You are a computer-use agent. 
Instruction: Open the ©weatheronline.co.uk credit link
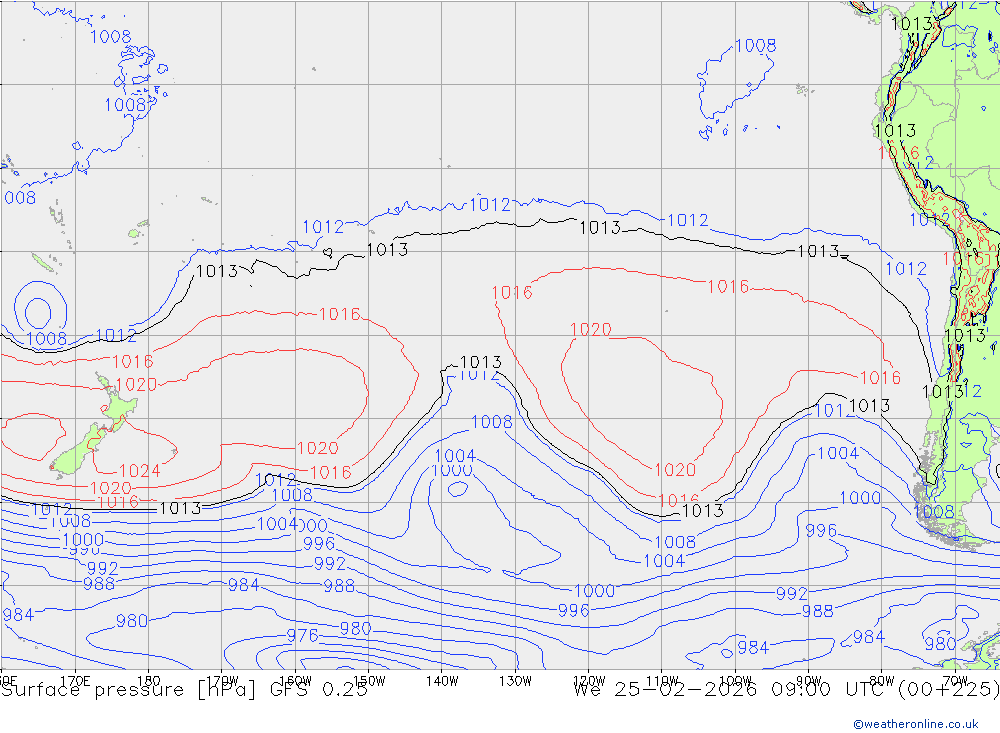916,724
